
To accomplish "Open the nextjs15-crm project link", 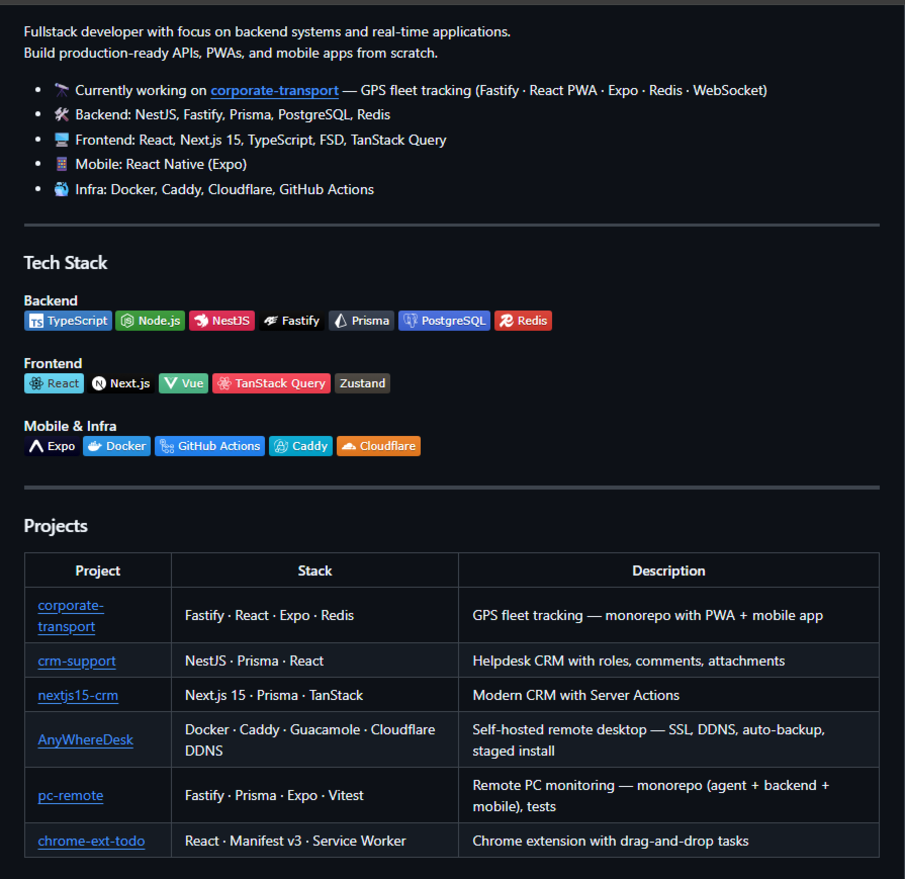I will coord(78,695).
